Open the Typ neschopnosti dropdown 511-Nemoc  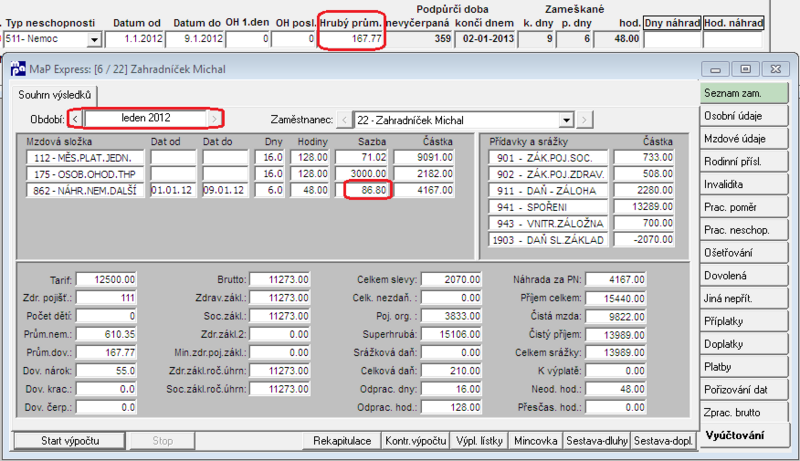[x=94, y=39]
